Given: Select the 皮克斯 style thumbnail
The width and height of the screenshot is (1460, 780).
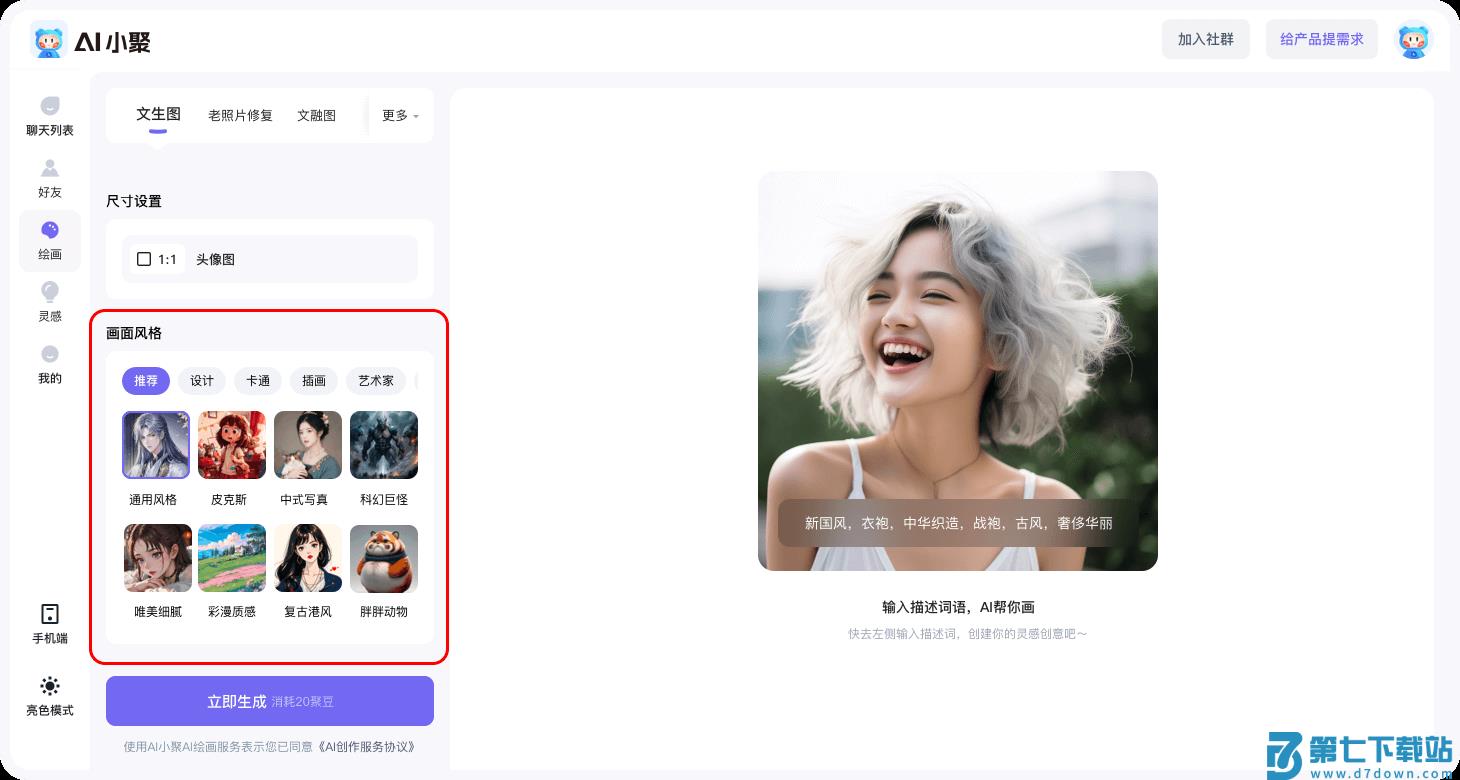Looking at the screenshot, I should [x=231, y=445].
